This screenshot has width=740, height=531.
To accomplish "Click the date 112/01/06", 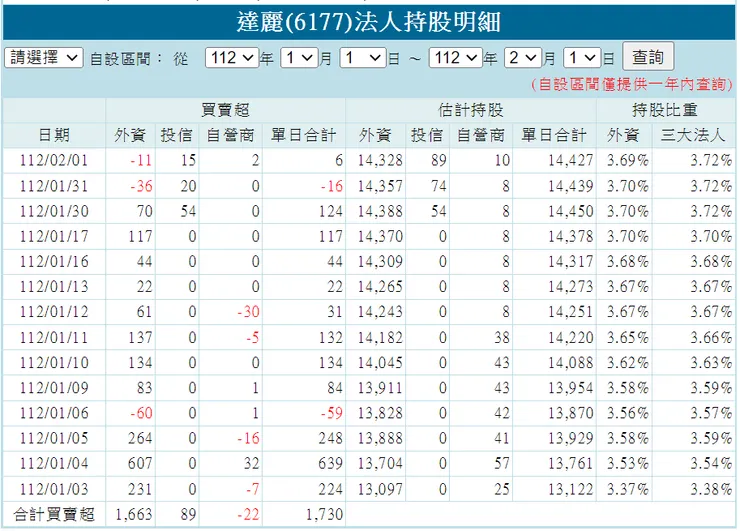I will click(x=54, y=413).
